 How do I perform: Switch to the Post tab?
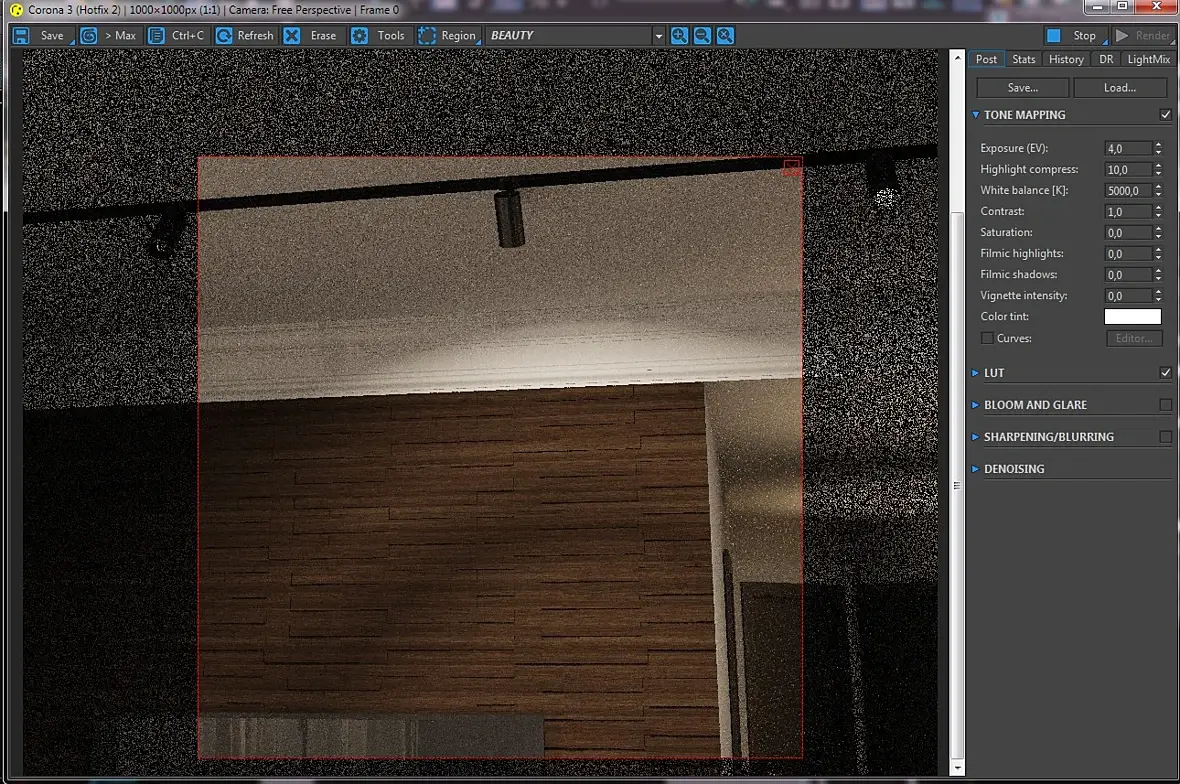point(986,59)
